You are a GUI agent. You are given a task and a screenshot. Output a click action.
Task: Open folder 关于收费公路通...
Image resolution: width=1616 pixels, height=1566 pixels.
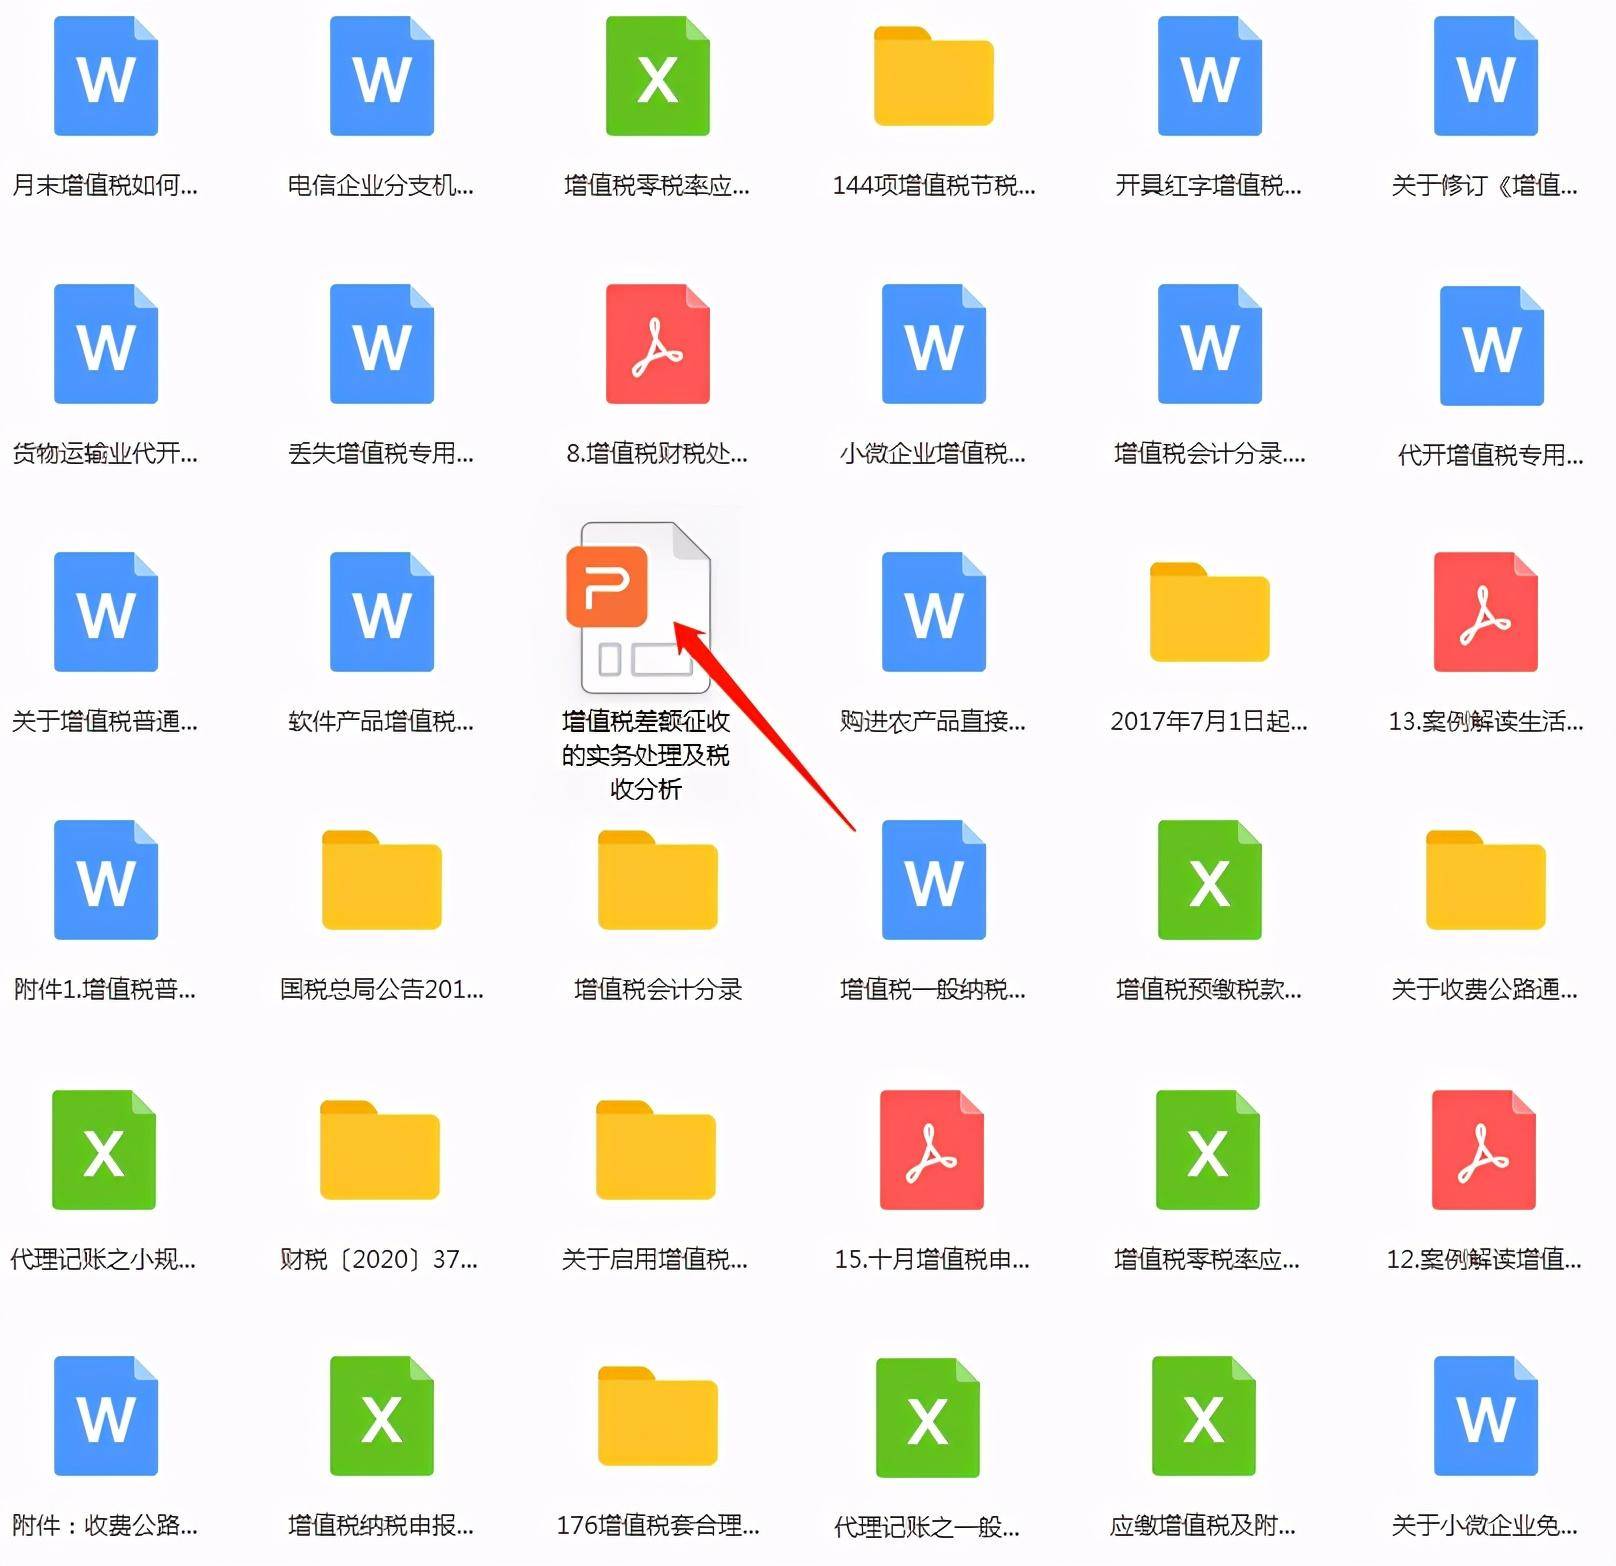point(1486,880)
